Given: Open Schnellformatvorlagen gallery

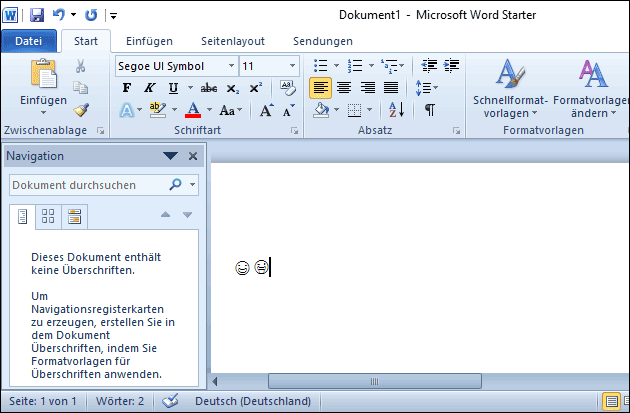Looking at the screenshot, I should coord(510,88).
